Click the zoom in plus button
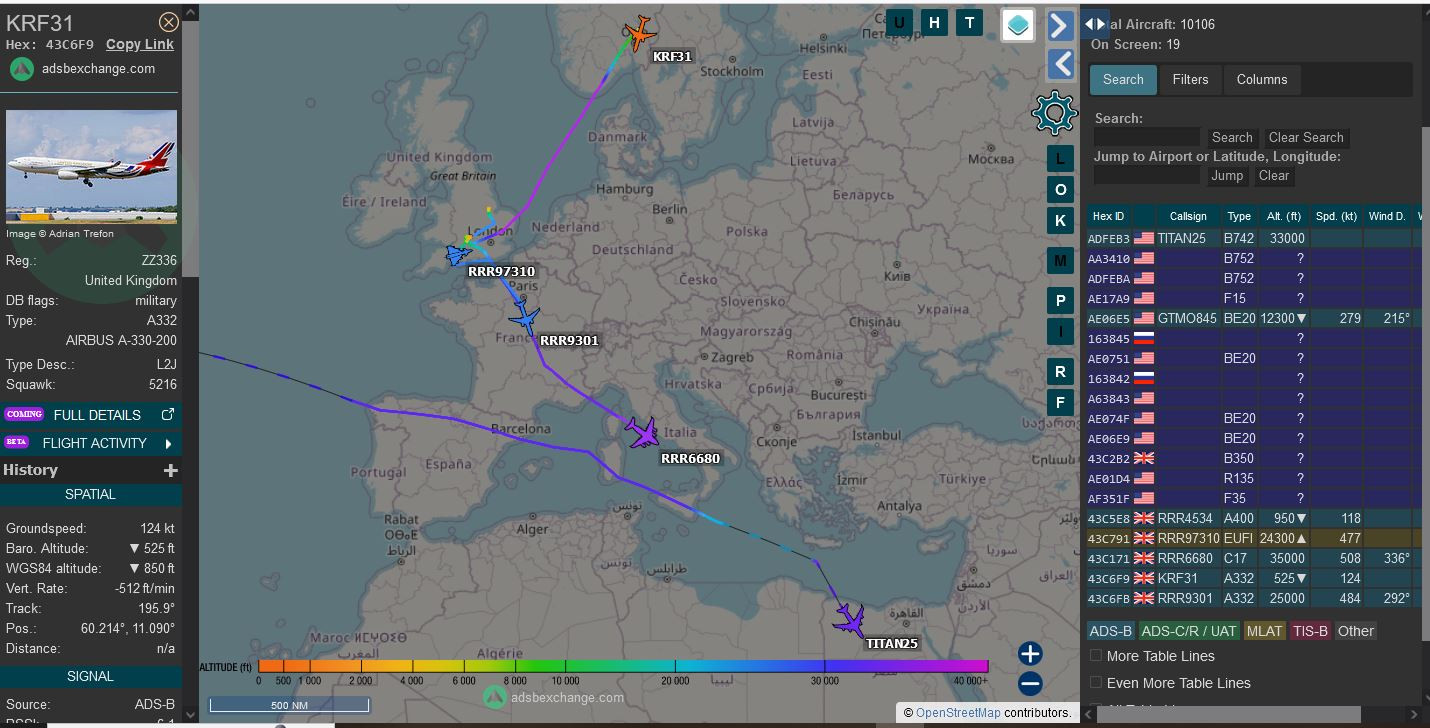This screenshot has height=728, width=1430. [1030, 654]
